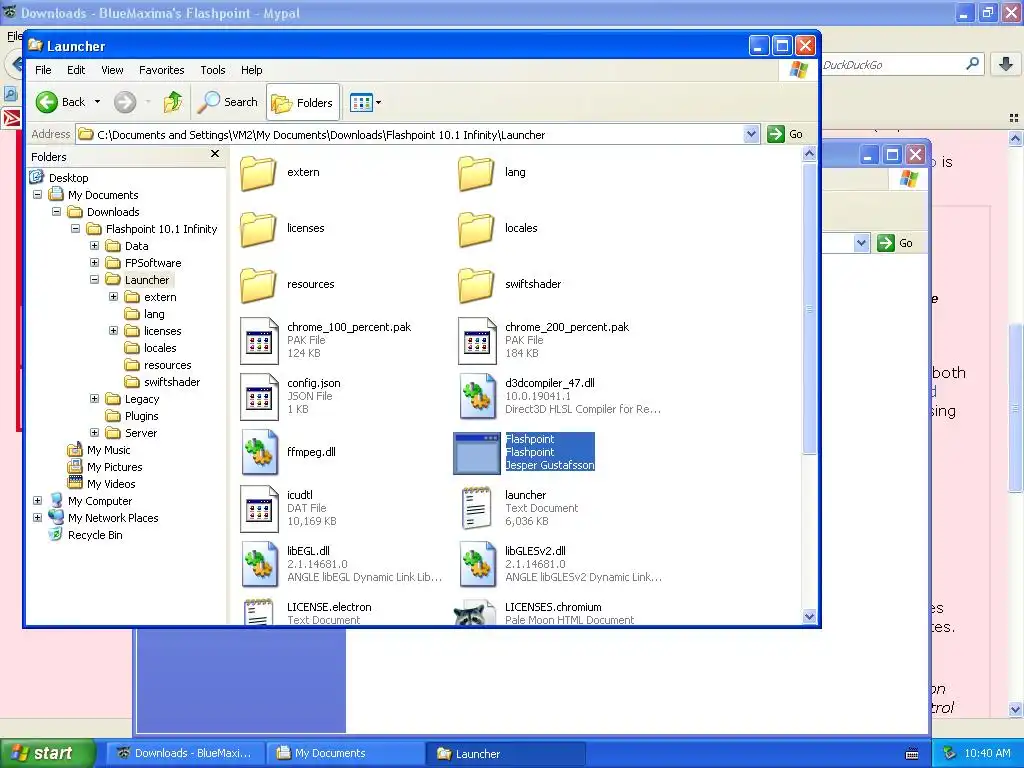
Task: Open the Help menu
Action: 251,70
